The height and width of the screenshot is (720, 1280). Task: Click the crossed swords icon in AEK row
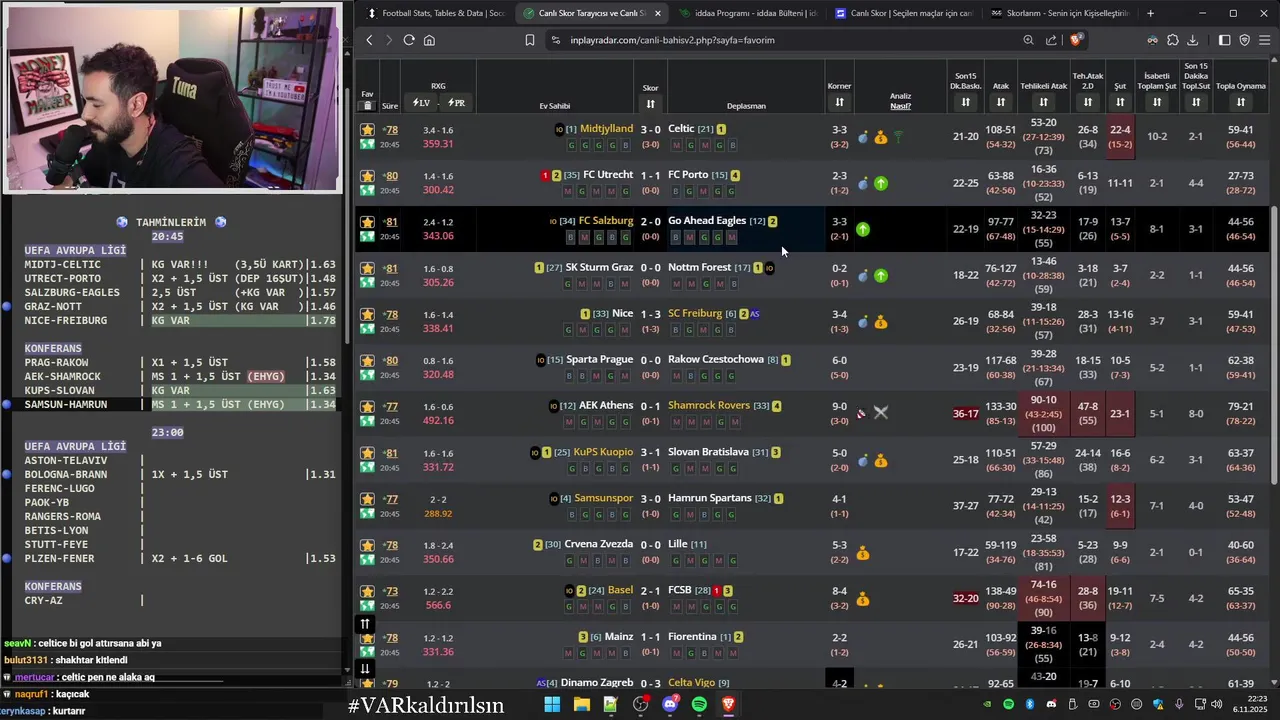pos(880,412)
